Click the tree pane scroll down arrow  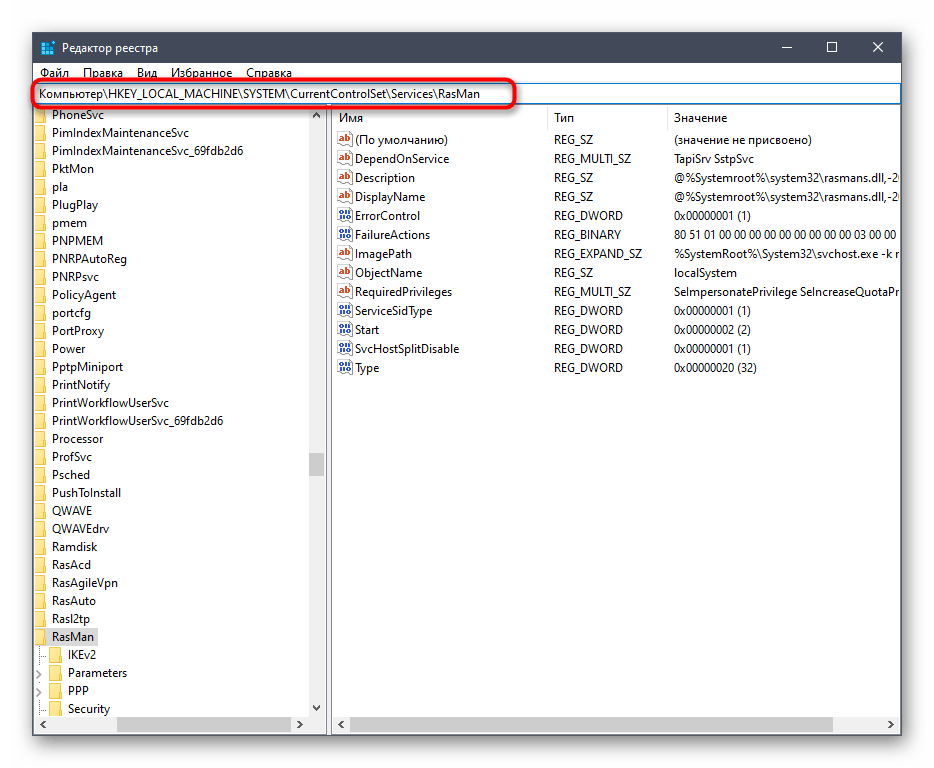(317, 708)
